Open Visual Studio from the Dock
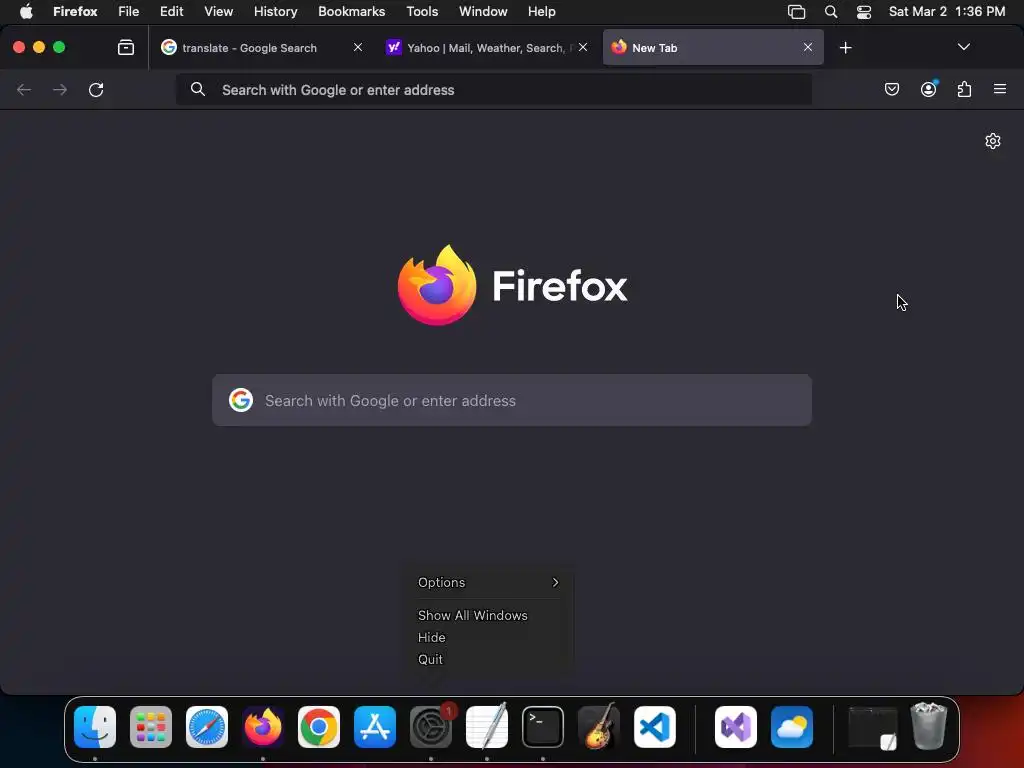Screen dimensions: 1024x768 736,727
